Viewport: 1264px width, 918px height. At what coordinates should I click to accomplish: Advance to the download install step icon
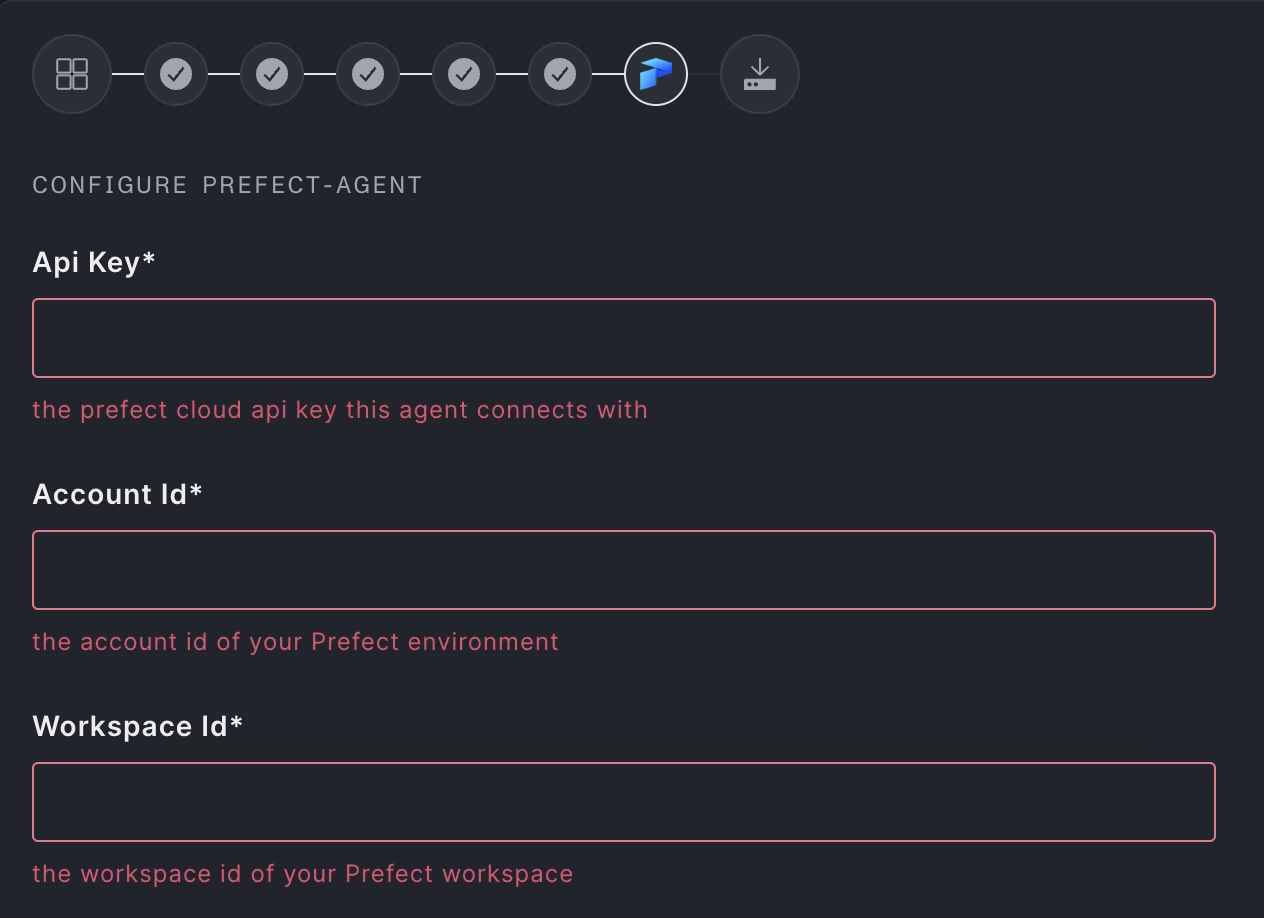[x=760, y=74]
